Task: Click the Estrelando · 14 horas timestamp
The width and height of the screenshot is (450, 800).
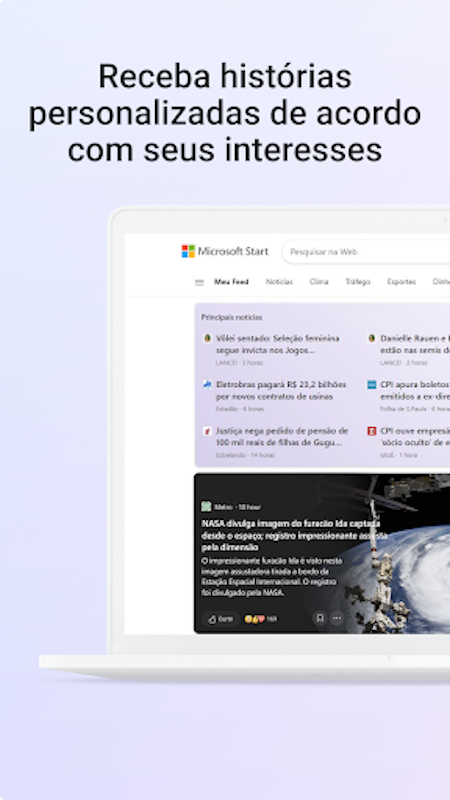Action: [245, 455]
